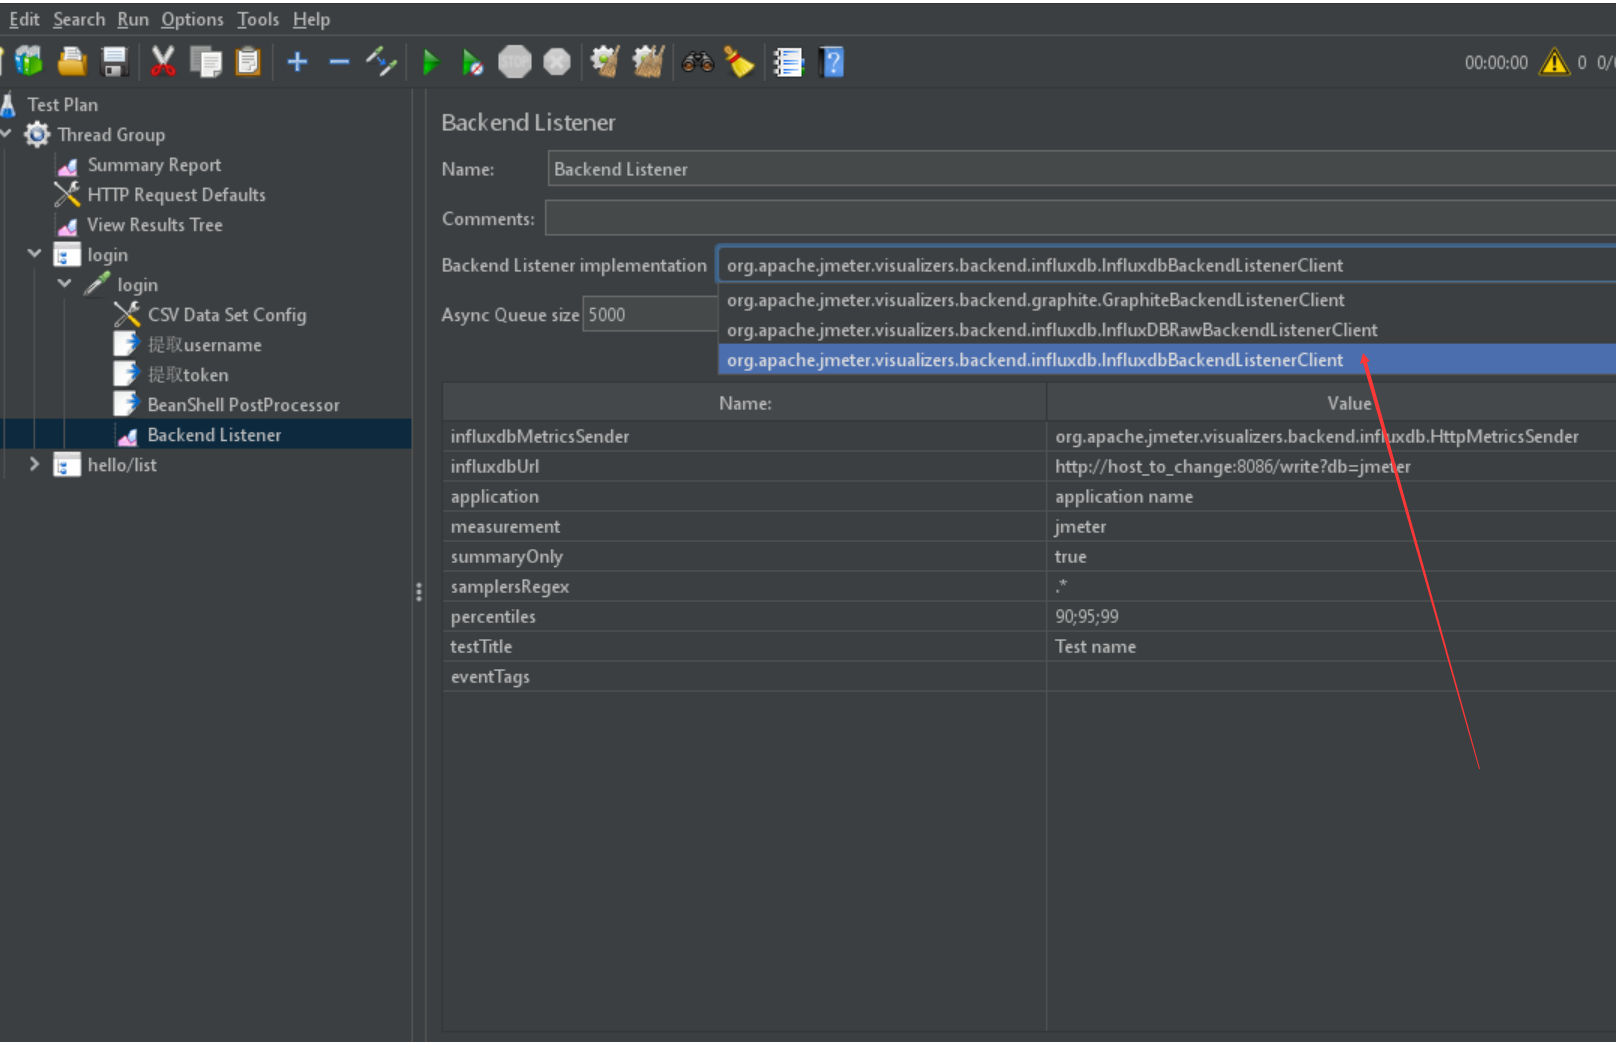Image resolution: width=1616 pixels, height=1042 pixels.
Task: Select View Results Tree in the tree
Action: (x=155, y=225)
